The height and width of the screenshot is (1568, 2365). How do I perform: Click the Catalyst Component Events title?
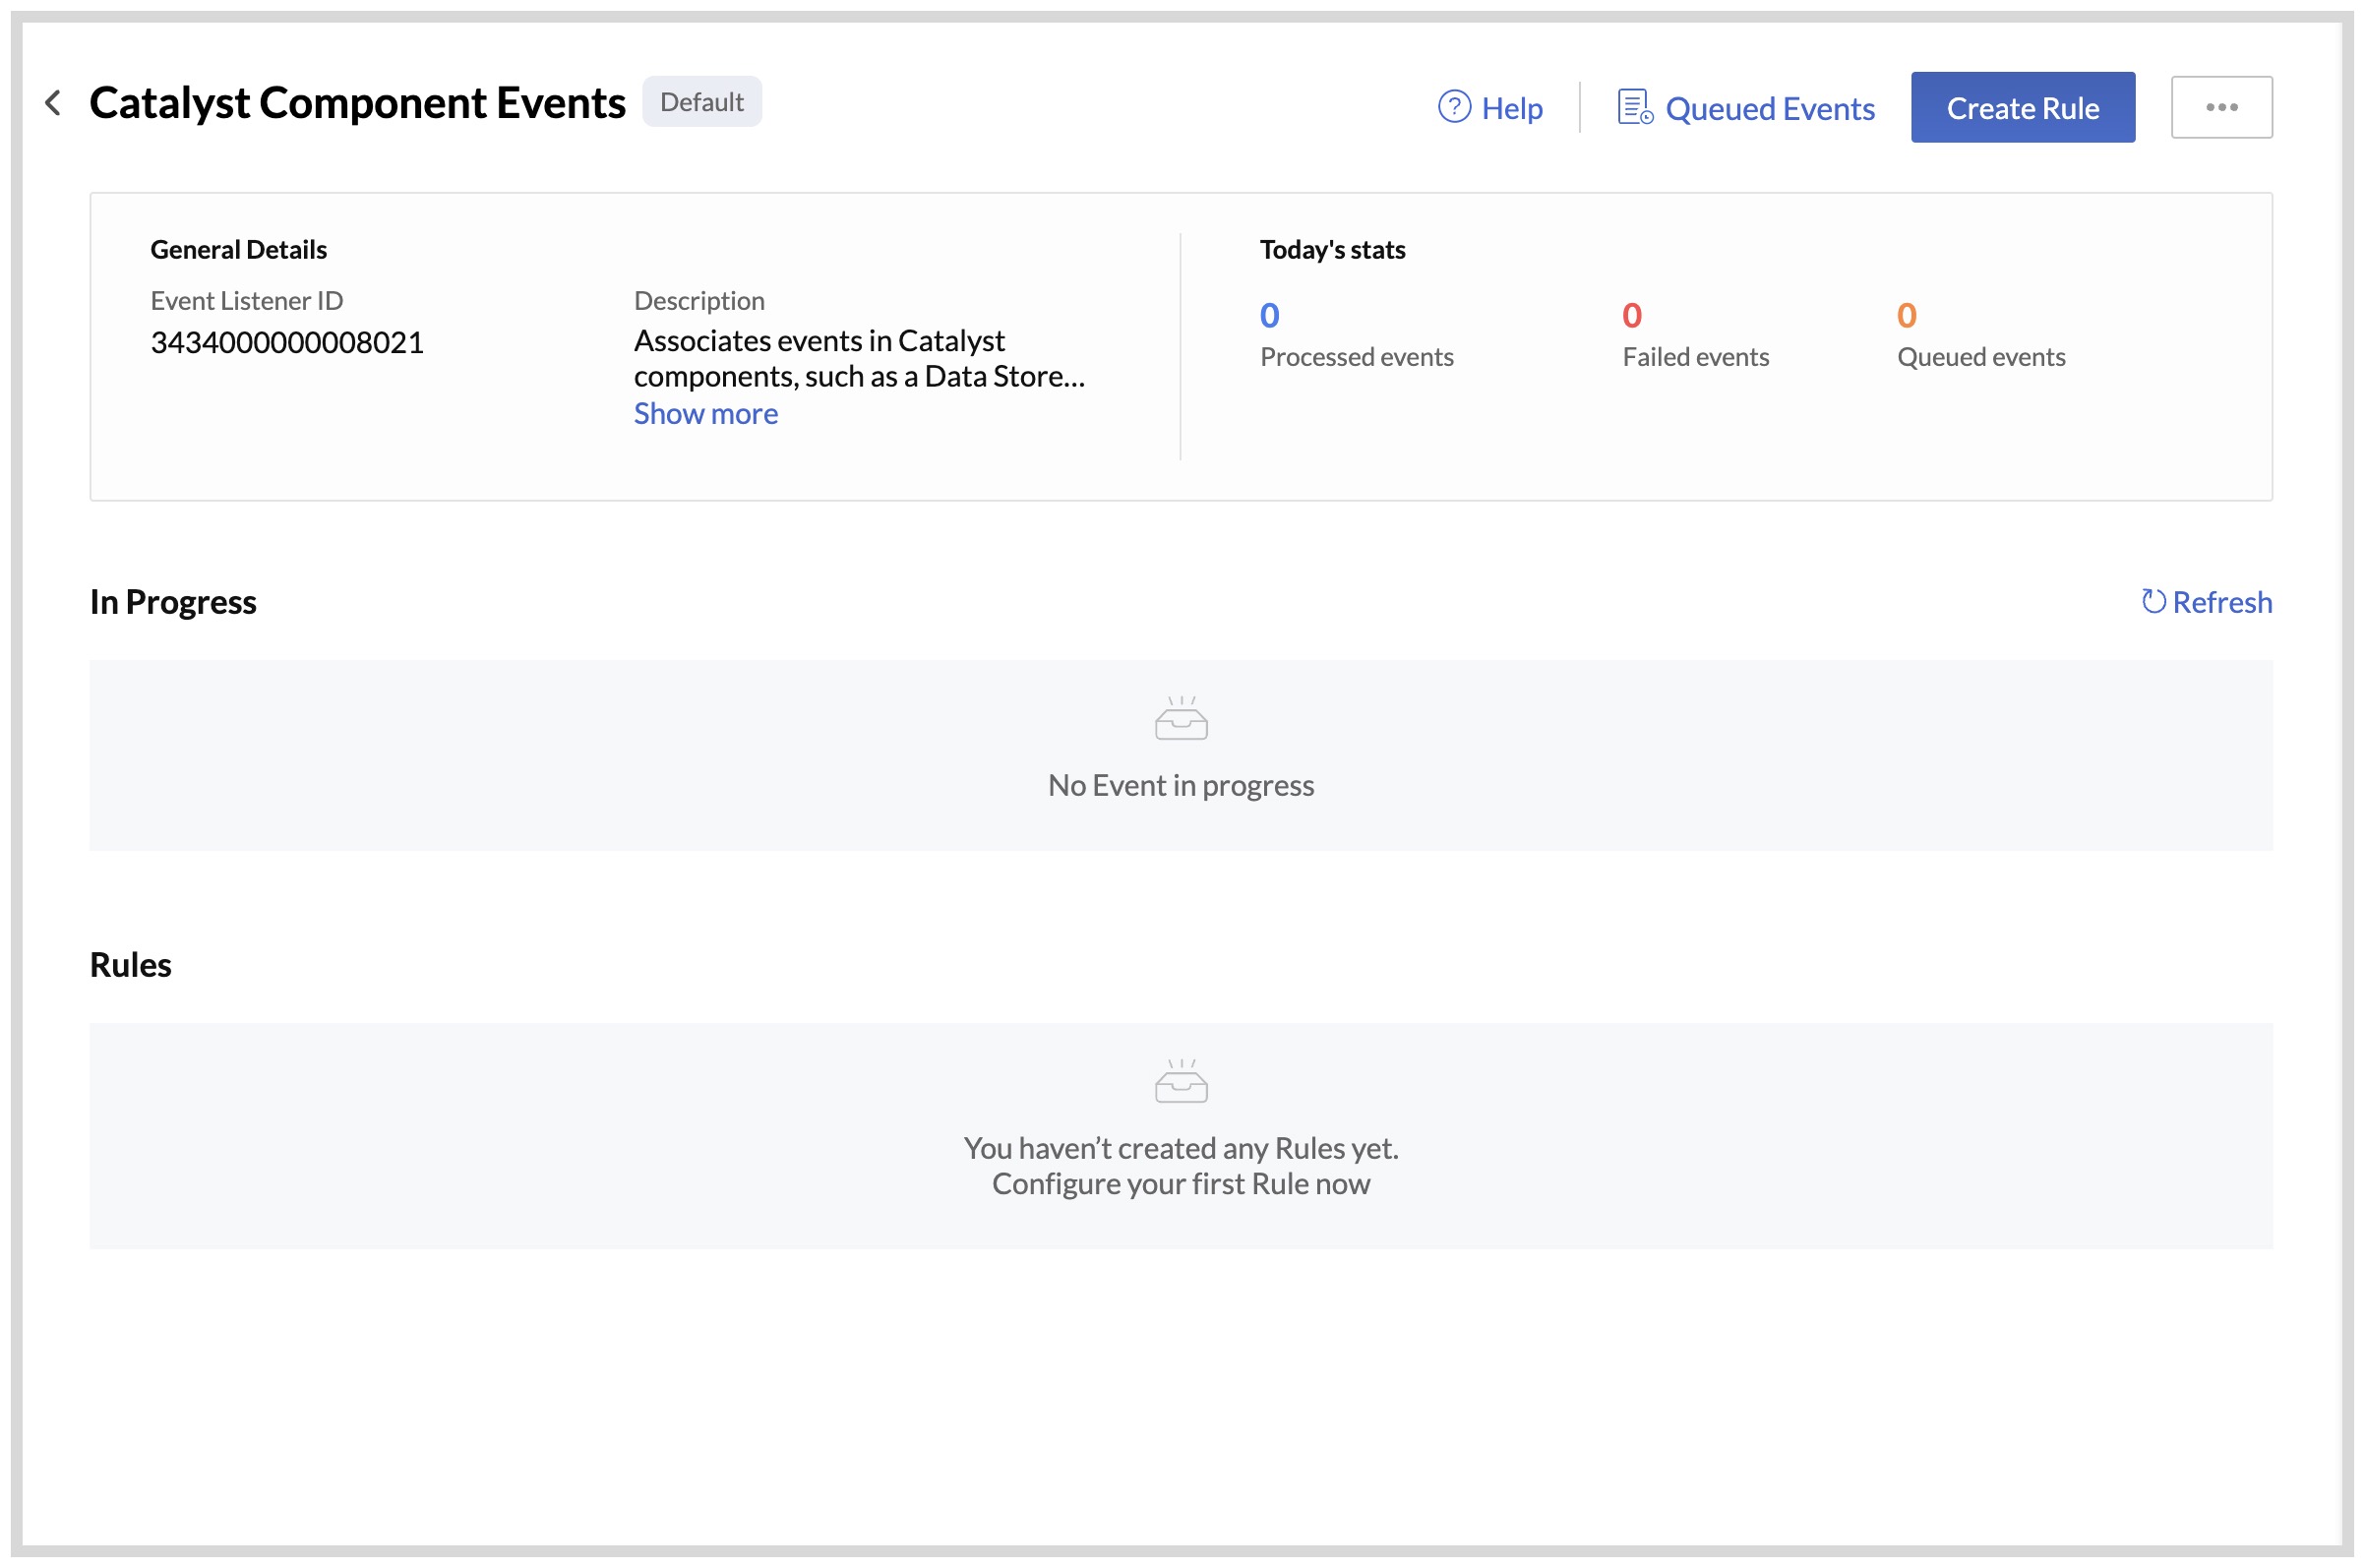click(357, 103)
